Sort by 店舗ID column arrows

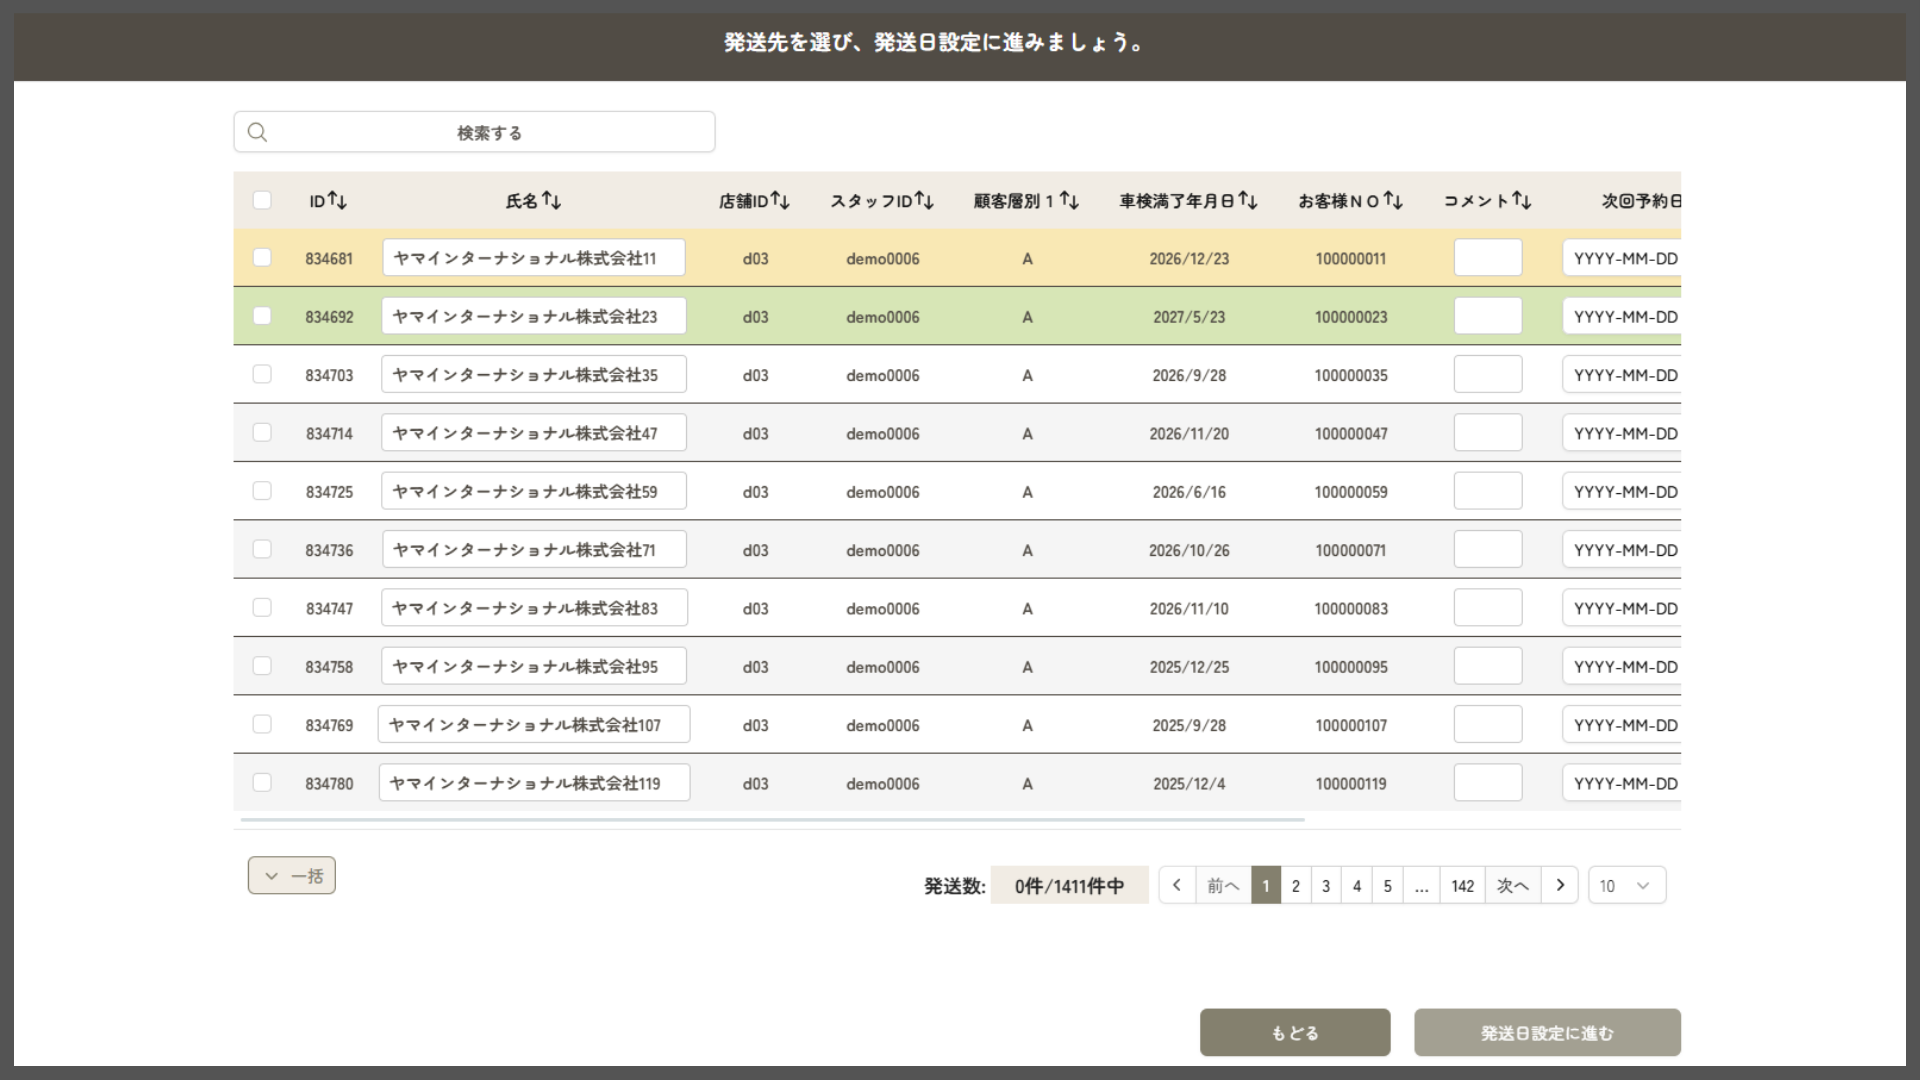780,201
